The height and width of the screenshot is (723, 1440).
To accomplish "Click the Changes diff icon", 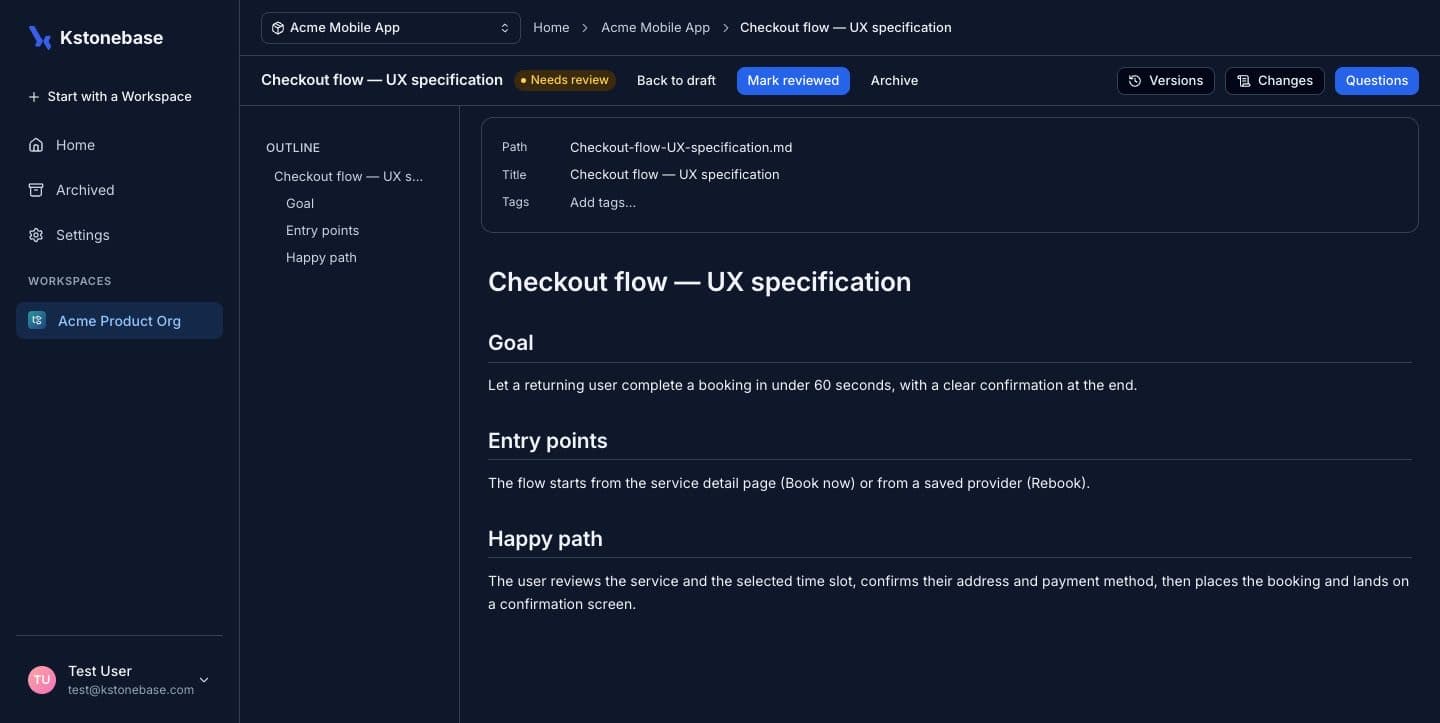I will click(x=1244, y=81).
